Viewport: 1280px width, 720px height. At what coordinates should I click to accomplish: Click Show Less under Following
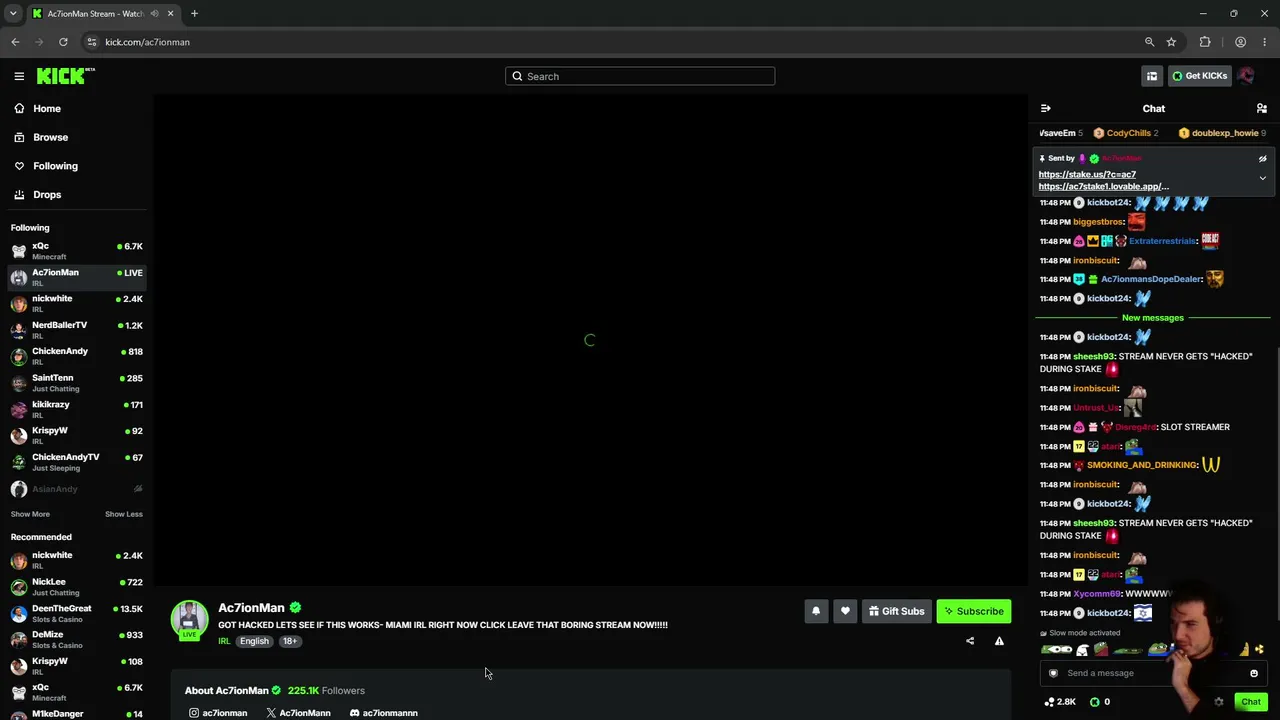click(x=124, y=514)
